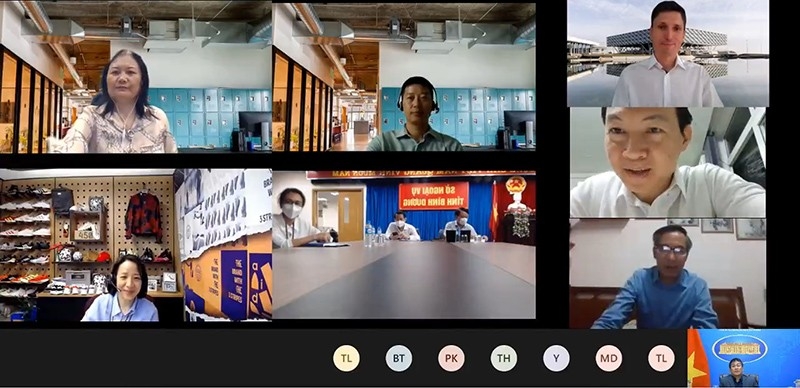Open the Bình Dương conference room video
This screenshot has width=800, height=388.
click(404, 245)
